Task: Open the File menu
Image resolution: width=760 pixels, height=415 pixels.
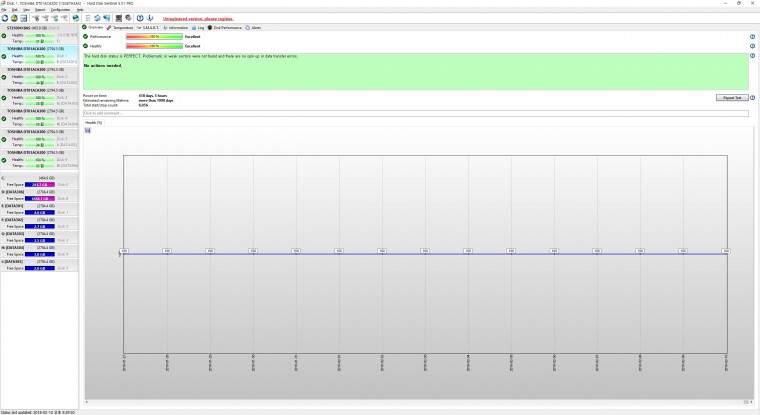Action: (4, 10)
